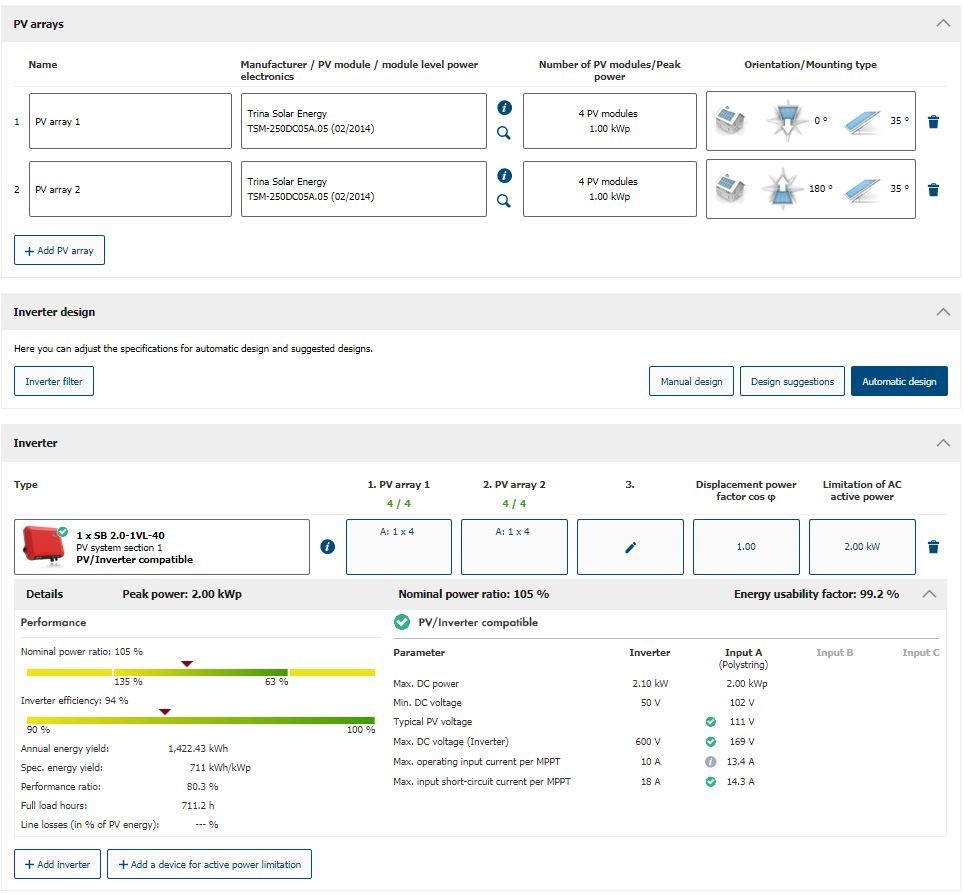
Task: Click the Automatic design button
Action: pos(898,381)
